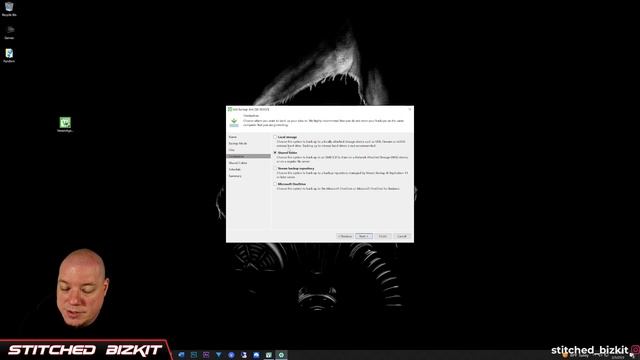Viewport: 640px width, 360px height.
Task: Go to the Shared Folder step
Action: click(238, 163)
